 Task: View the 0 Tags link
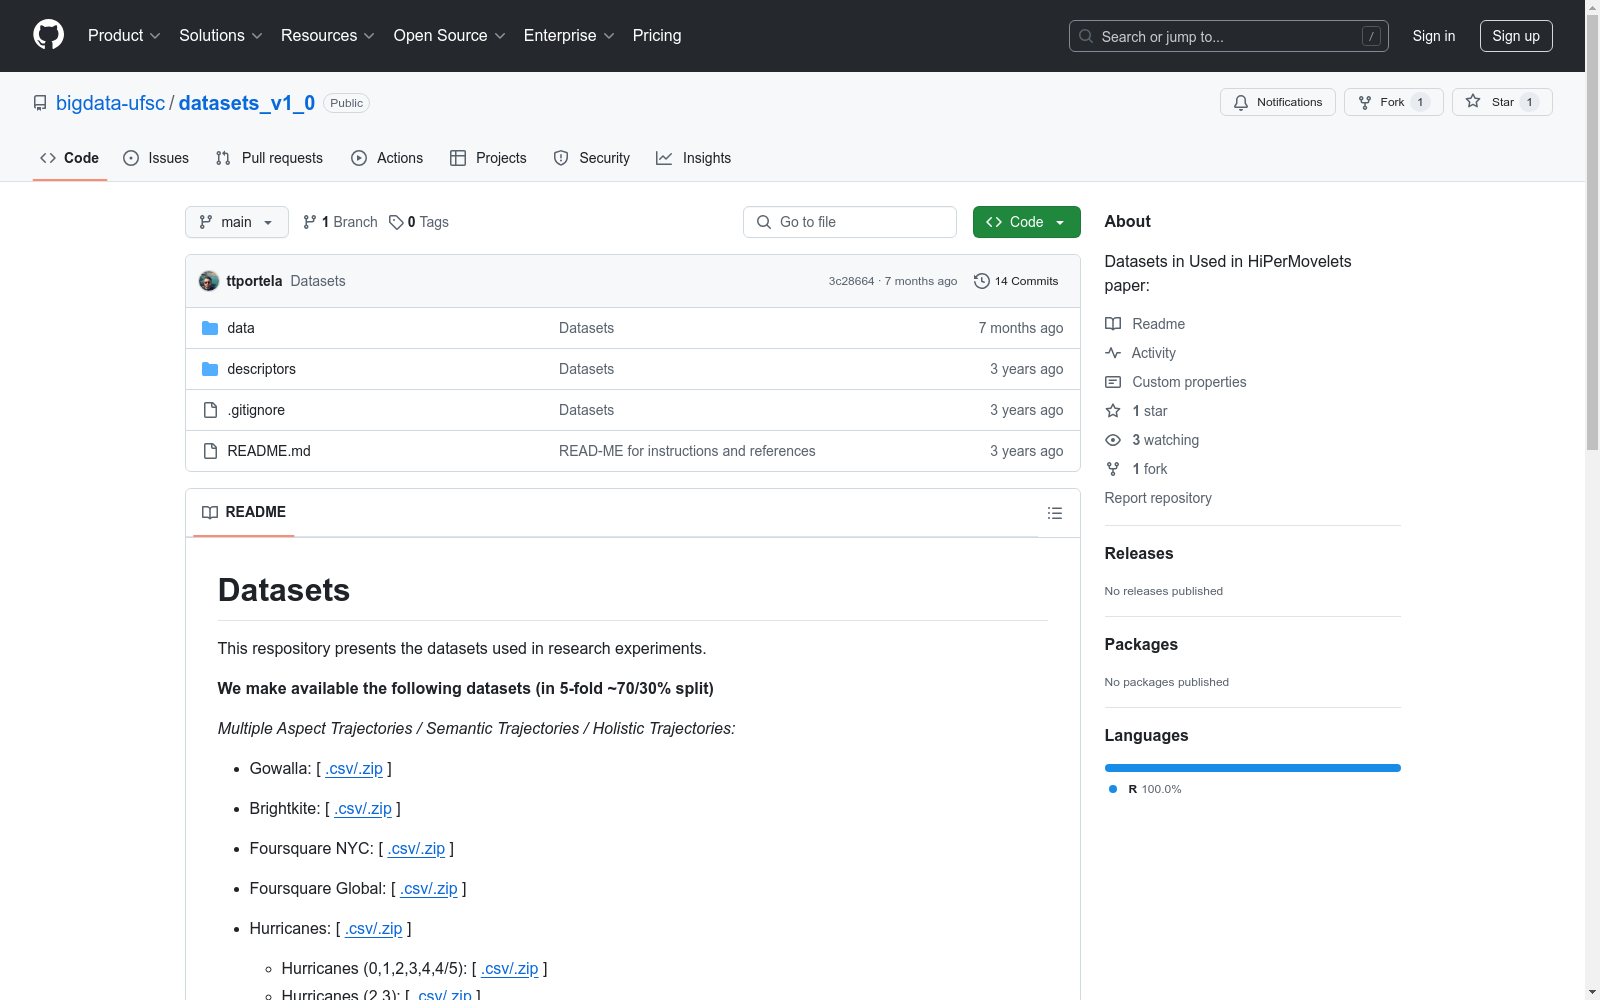pos(419,222)
